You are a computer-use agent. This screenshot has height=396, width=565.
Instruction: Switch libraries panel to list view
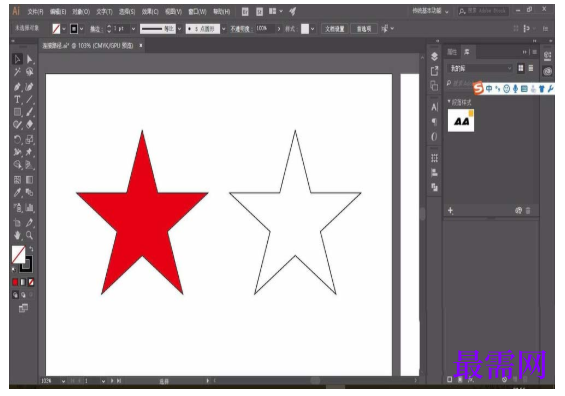(x=531, y=68)
